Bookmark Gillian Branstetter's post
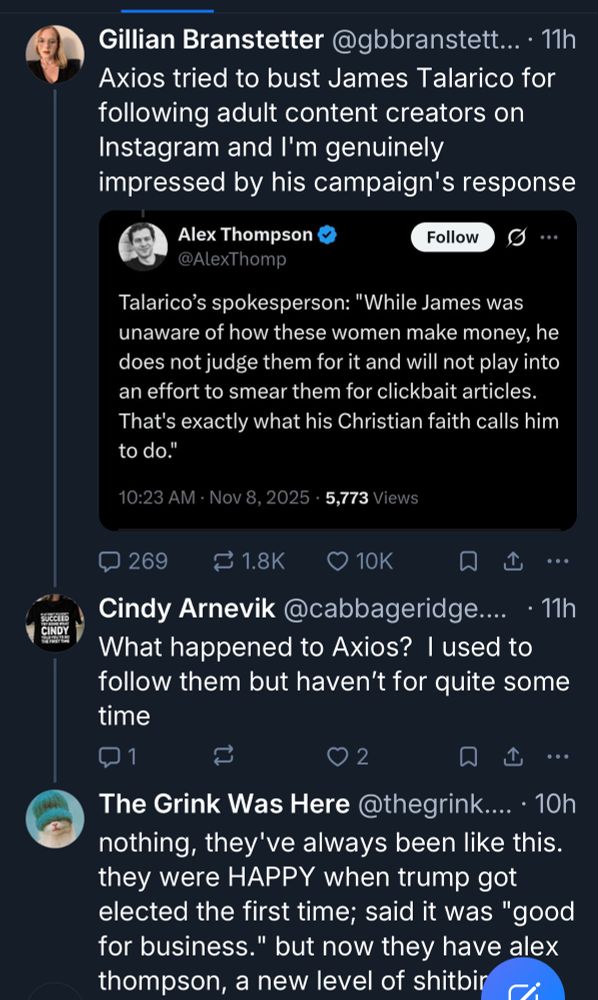The width and height of the screenshot is (598, 1000). click(x=466, y=562)
